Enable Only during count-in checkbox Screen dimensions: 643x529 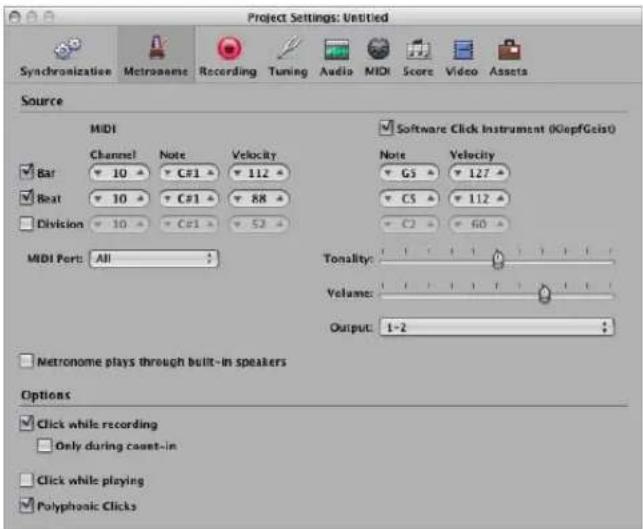45,445
